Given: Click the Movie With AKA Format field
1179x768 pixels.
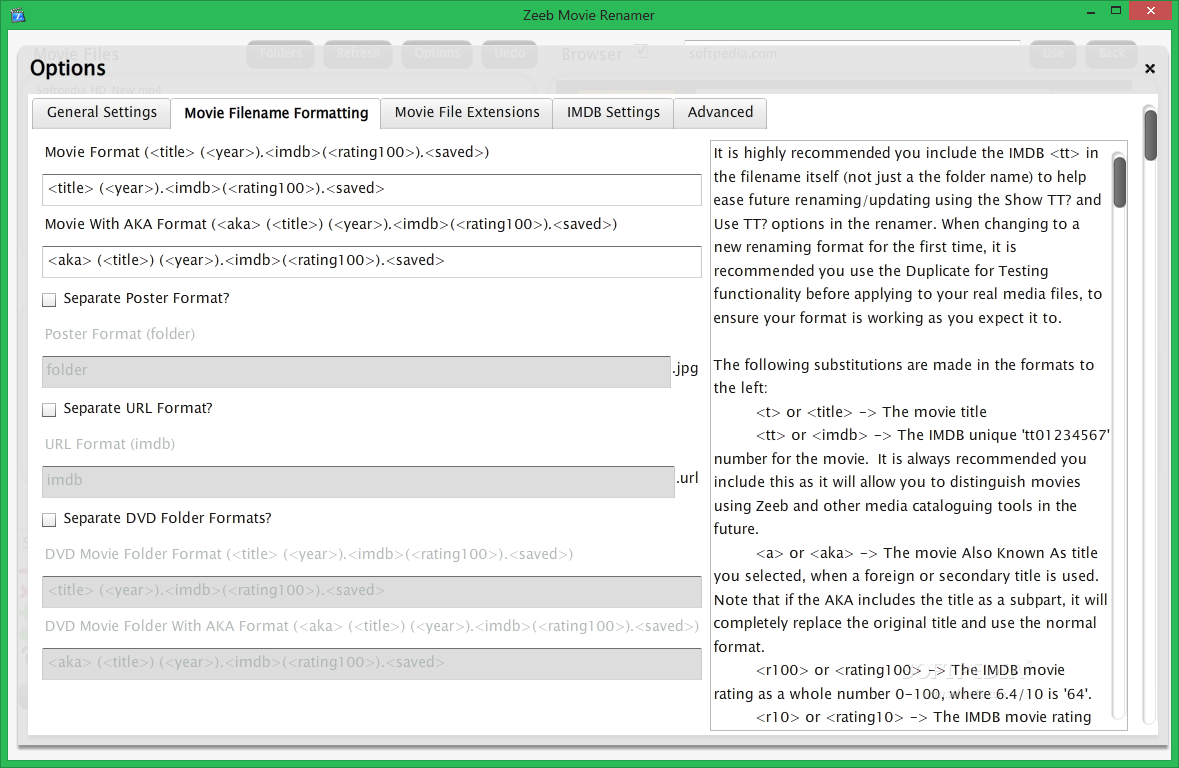Looking at the screenshot, I should tap(371, 261).
